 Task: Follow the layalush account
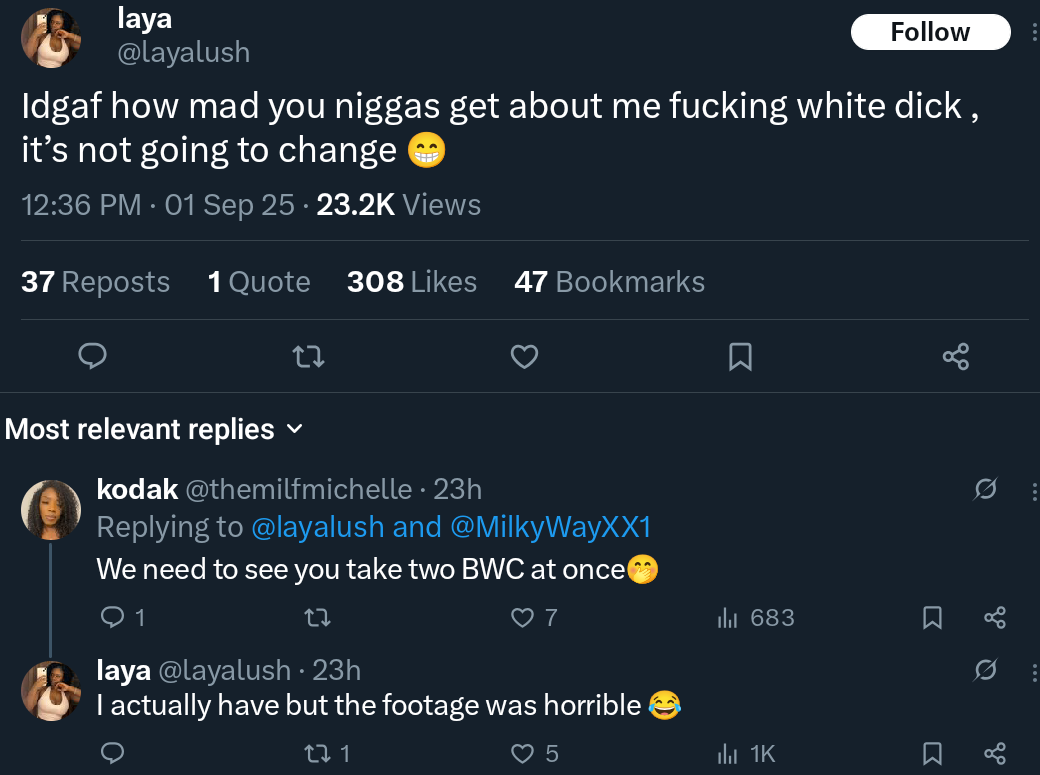coord(930,32)
